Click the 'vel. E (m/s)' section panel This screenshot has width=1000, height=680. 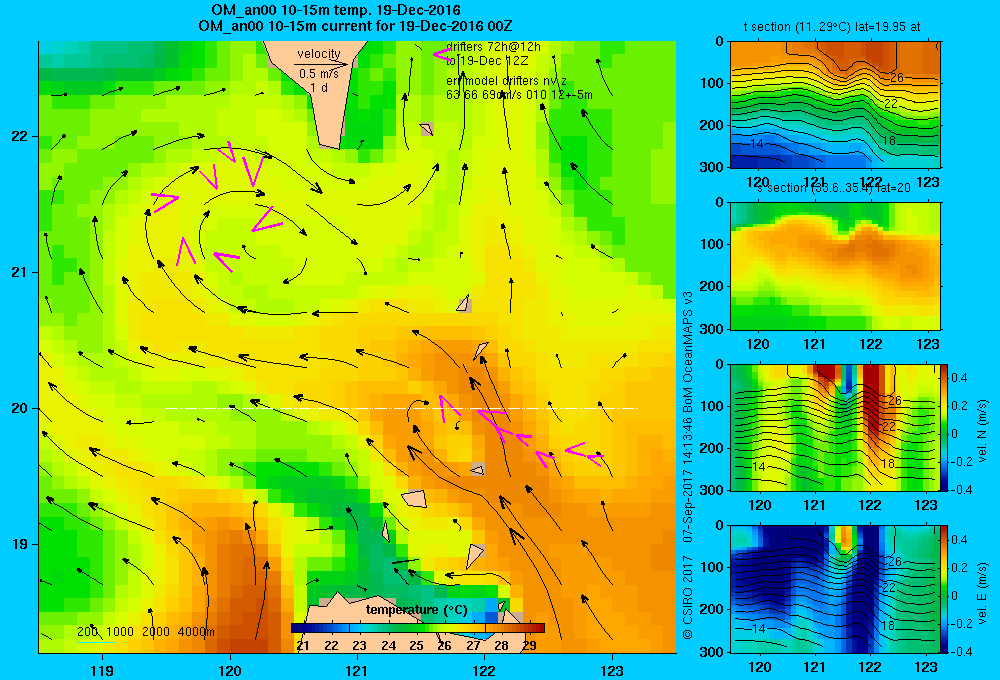pos(835,589)
